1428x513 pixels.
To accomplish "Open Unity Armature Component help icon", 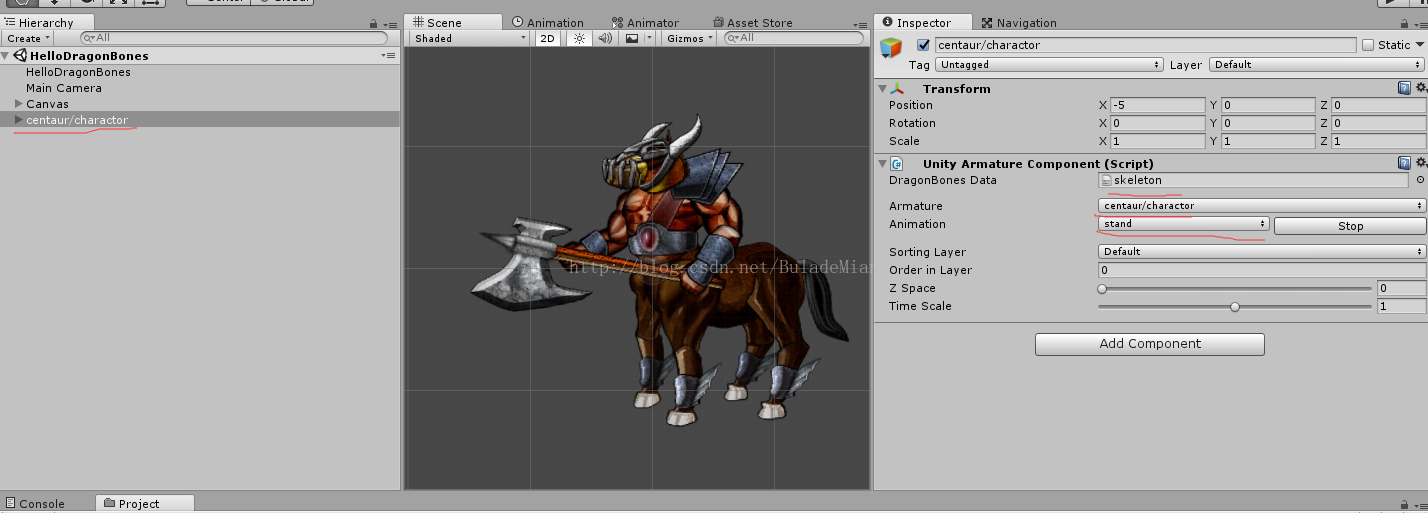I will (x=1404, y=163).
